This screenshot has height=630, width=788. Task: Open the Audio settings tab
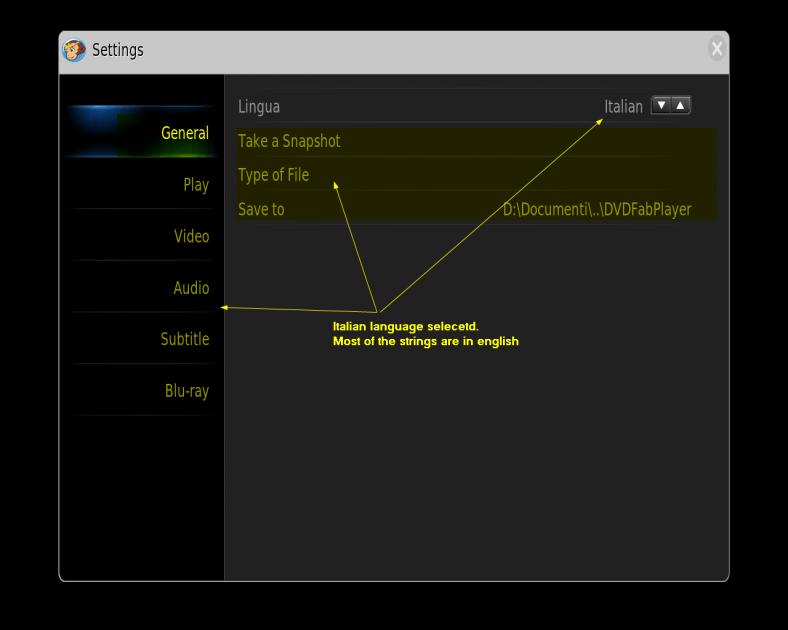pyautogui.click(x=140, y=287)
